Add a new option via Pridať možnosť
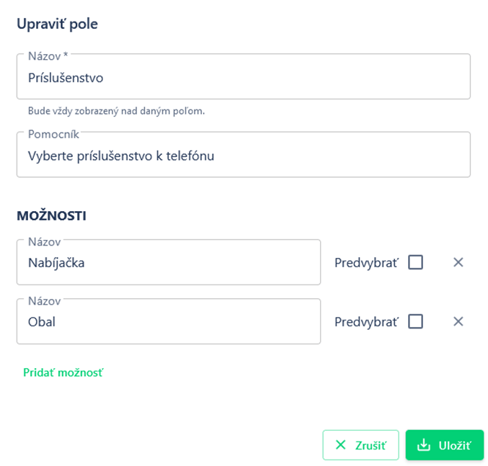The height and width of the screenshot is (466, 488). [x=63, y=372]
